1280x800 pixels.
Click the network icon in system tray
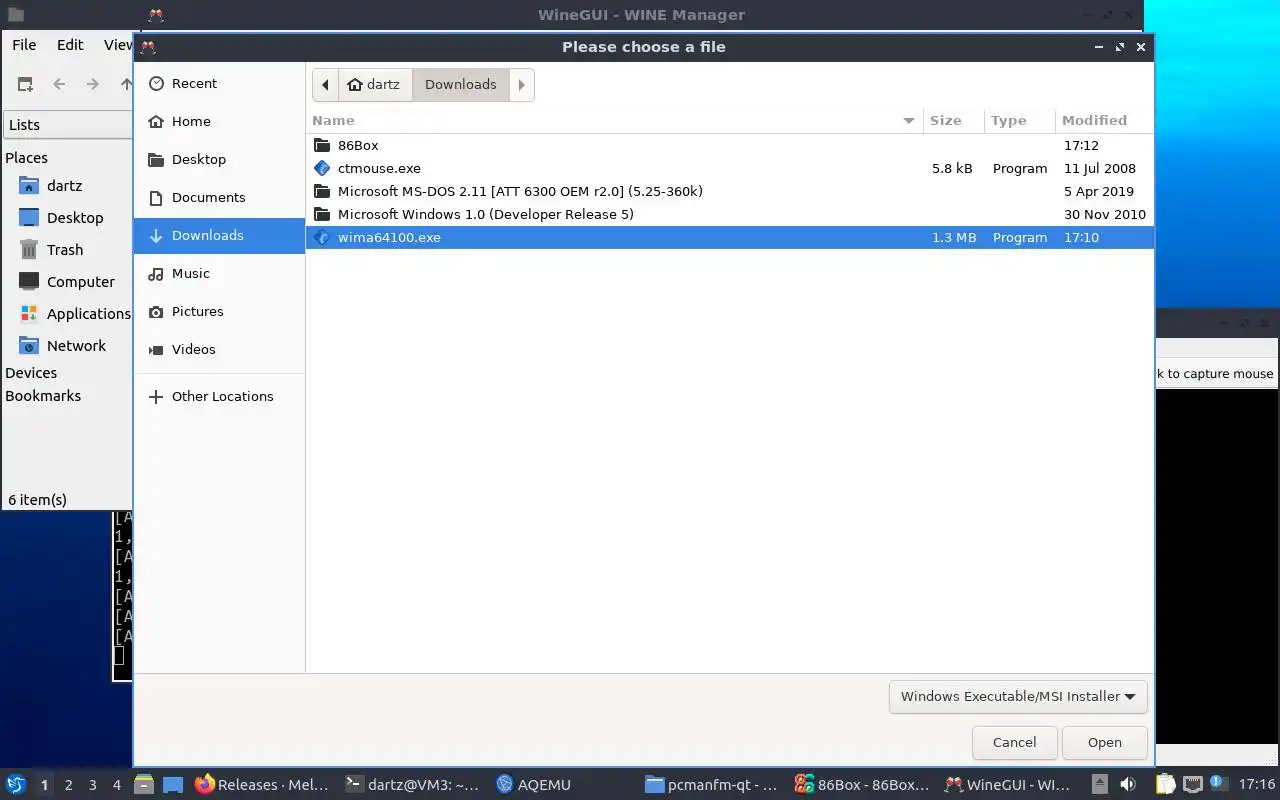pyautogui.click(x=1192, y=785)
